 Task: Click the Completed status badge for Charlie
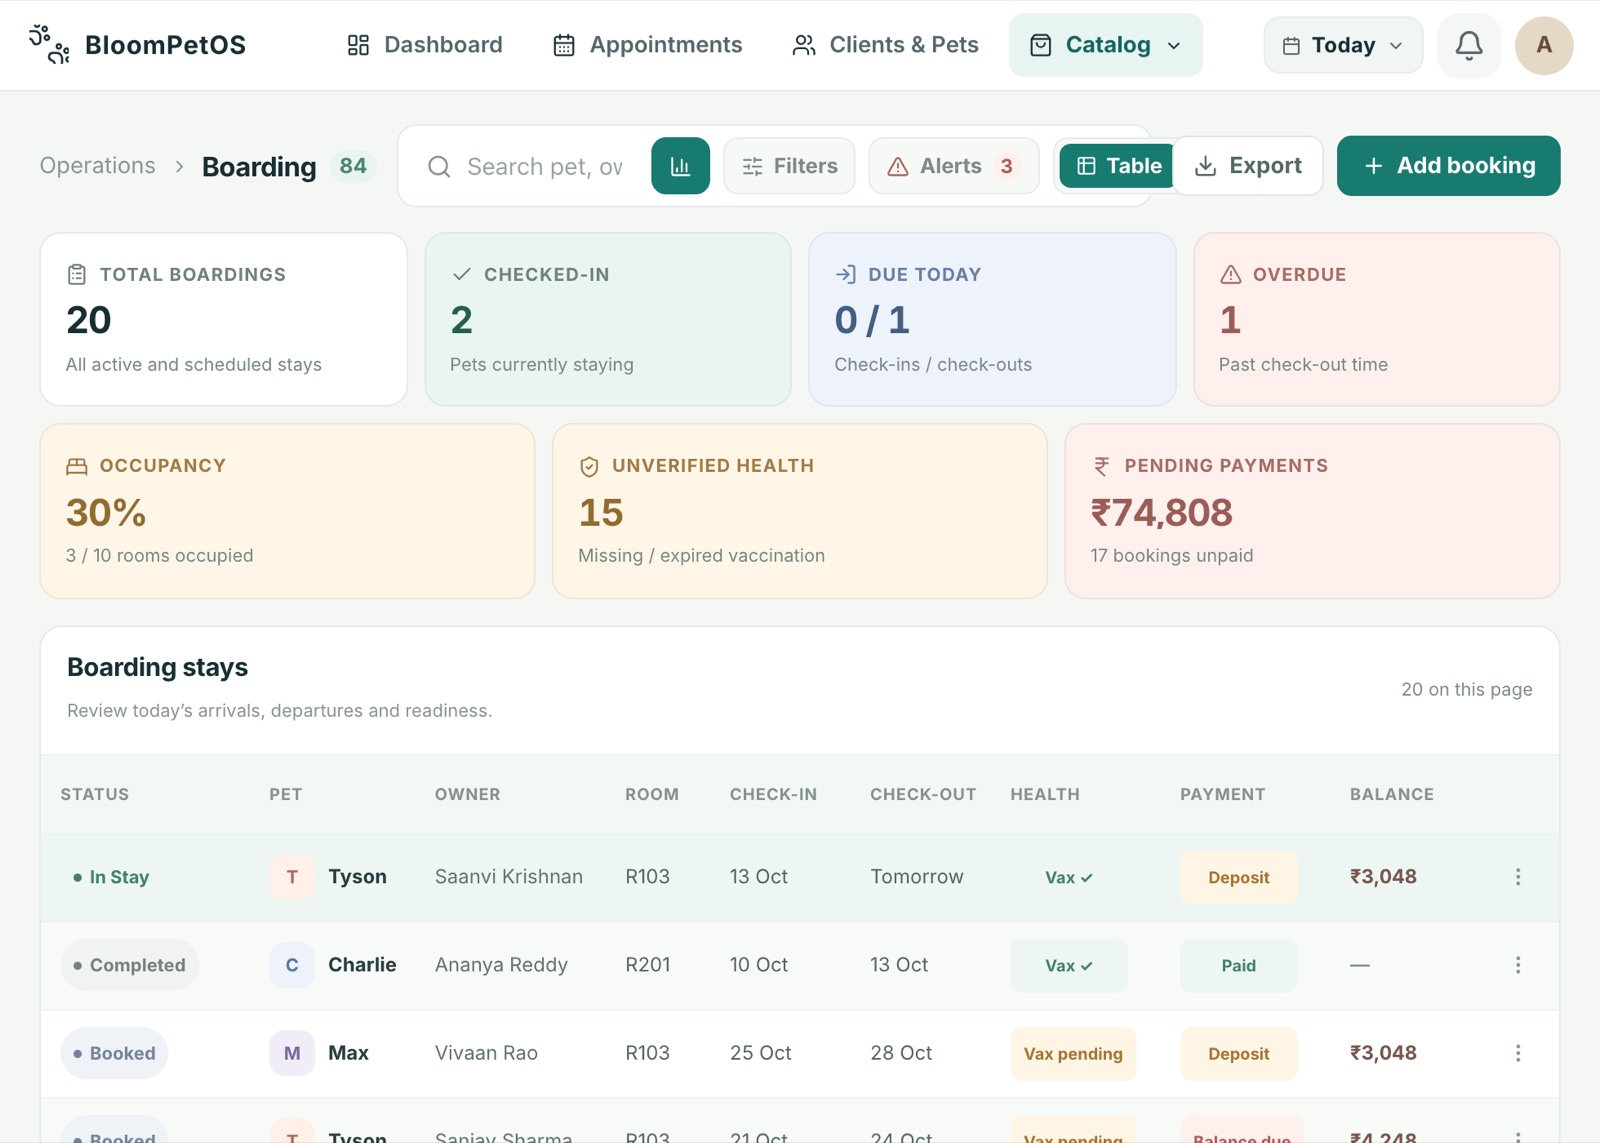coord(130,965)
